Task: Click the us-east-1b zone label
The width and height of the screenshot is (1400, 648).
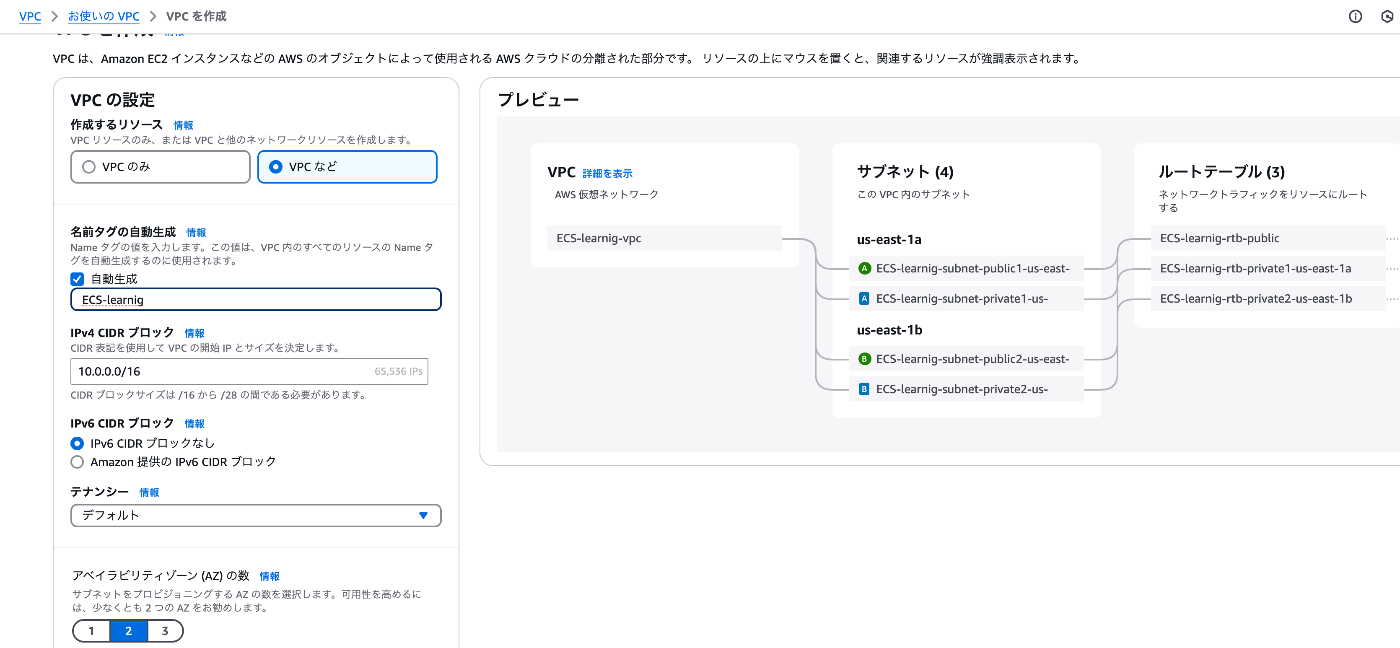Action: click(x=889, y=330)
